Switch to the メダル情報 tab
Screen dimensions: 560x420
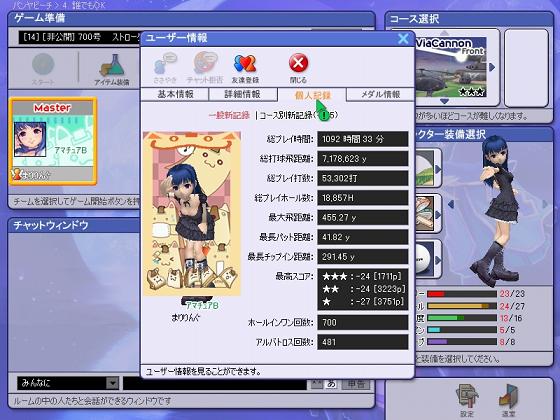380,94
